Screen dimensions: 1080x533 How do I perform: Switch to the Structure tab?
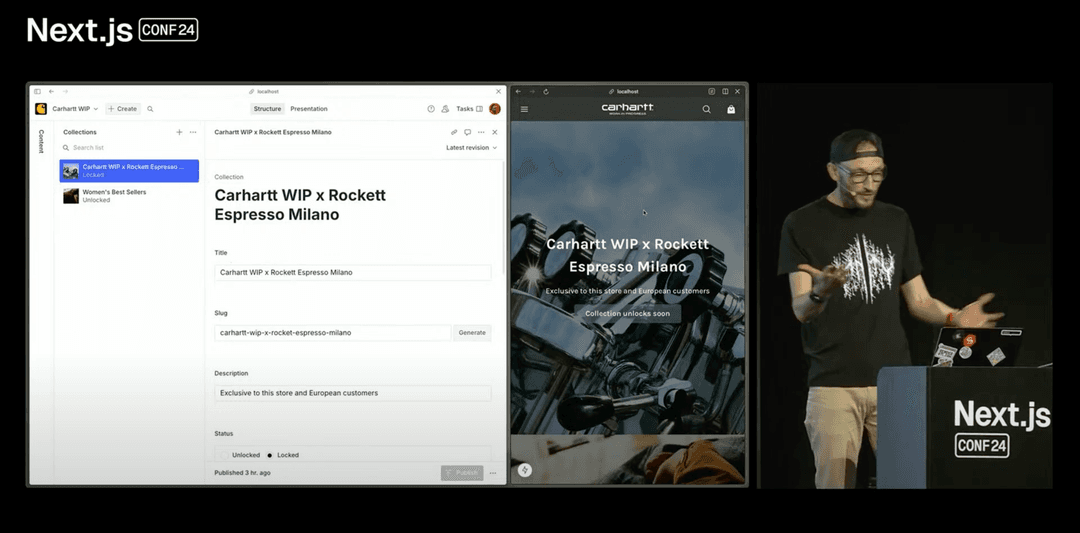click(267, 109)
